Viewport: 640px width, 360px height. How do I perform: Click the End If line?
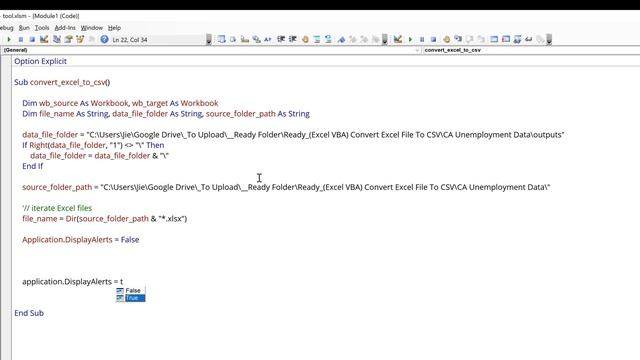(33, 166)
